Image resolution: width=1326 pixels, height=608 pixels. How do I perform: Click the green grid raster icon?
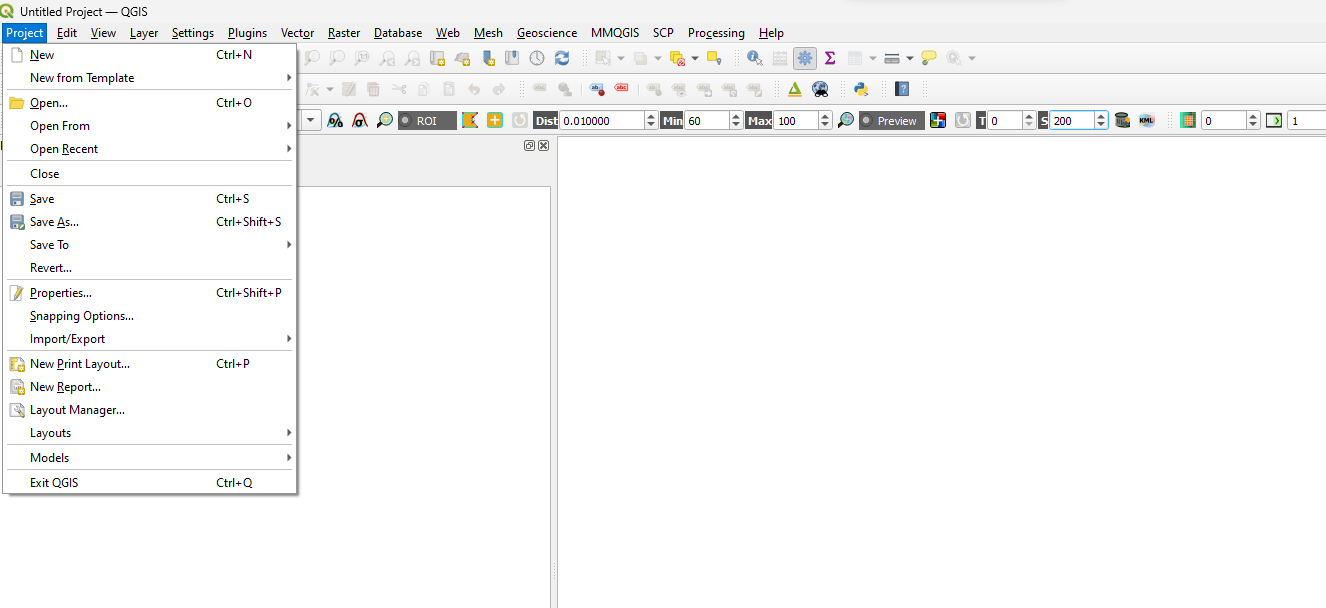coord(1188,120)
